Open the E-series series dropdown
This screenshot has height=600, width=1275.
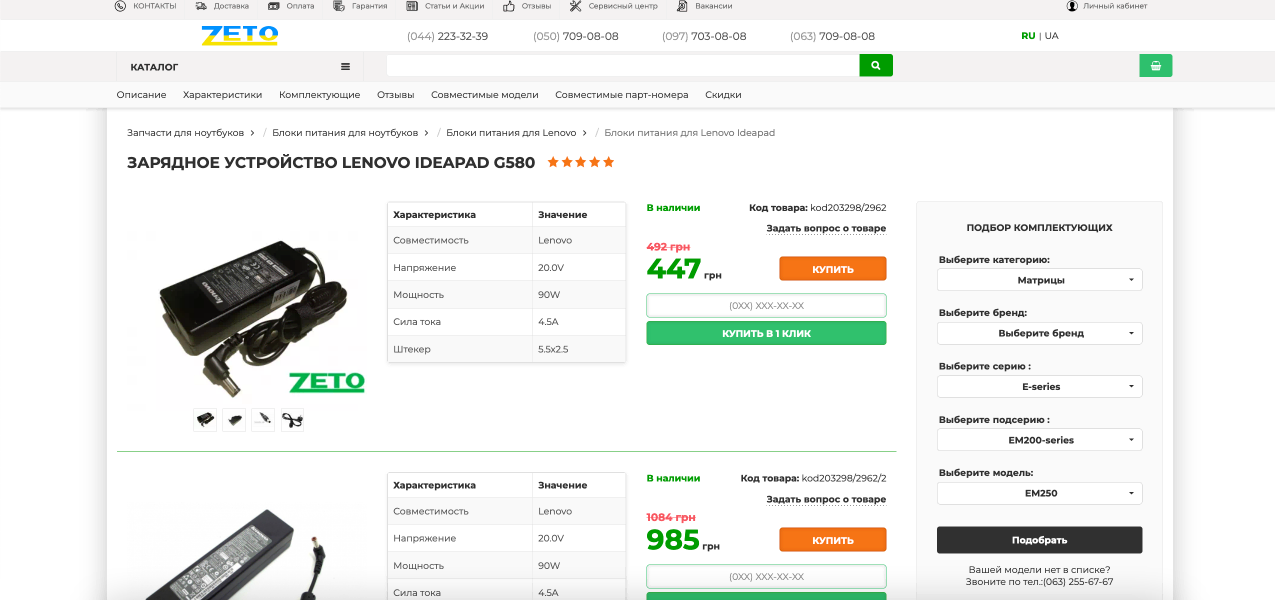(x=1039, y=386)
